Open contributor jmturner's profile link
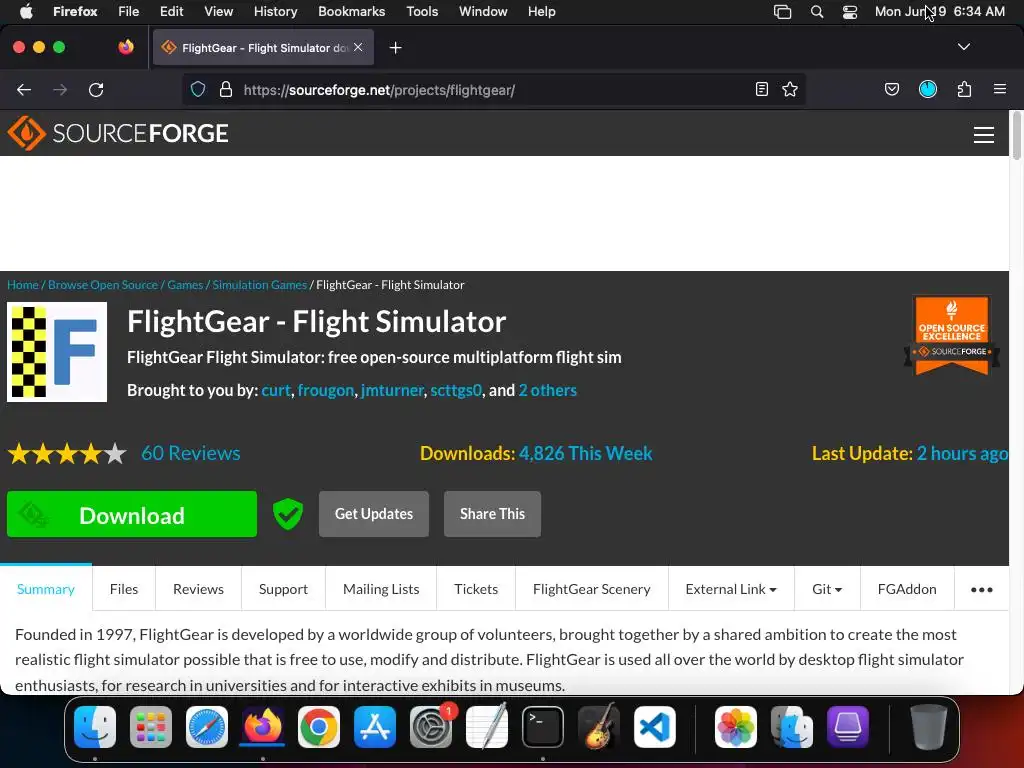The height and width of the screenshot is (768, 1024). (x=392, y=390)
